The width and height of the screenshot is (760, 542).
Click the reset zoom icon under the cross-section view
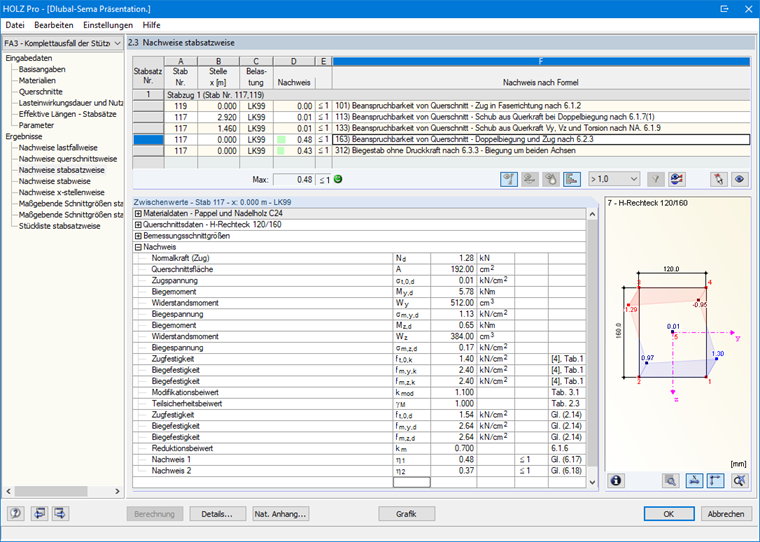[740, 480]
